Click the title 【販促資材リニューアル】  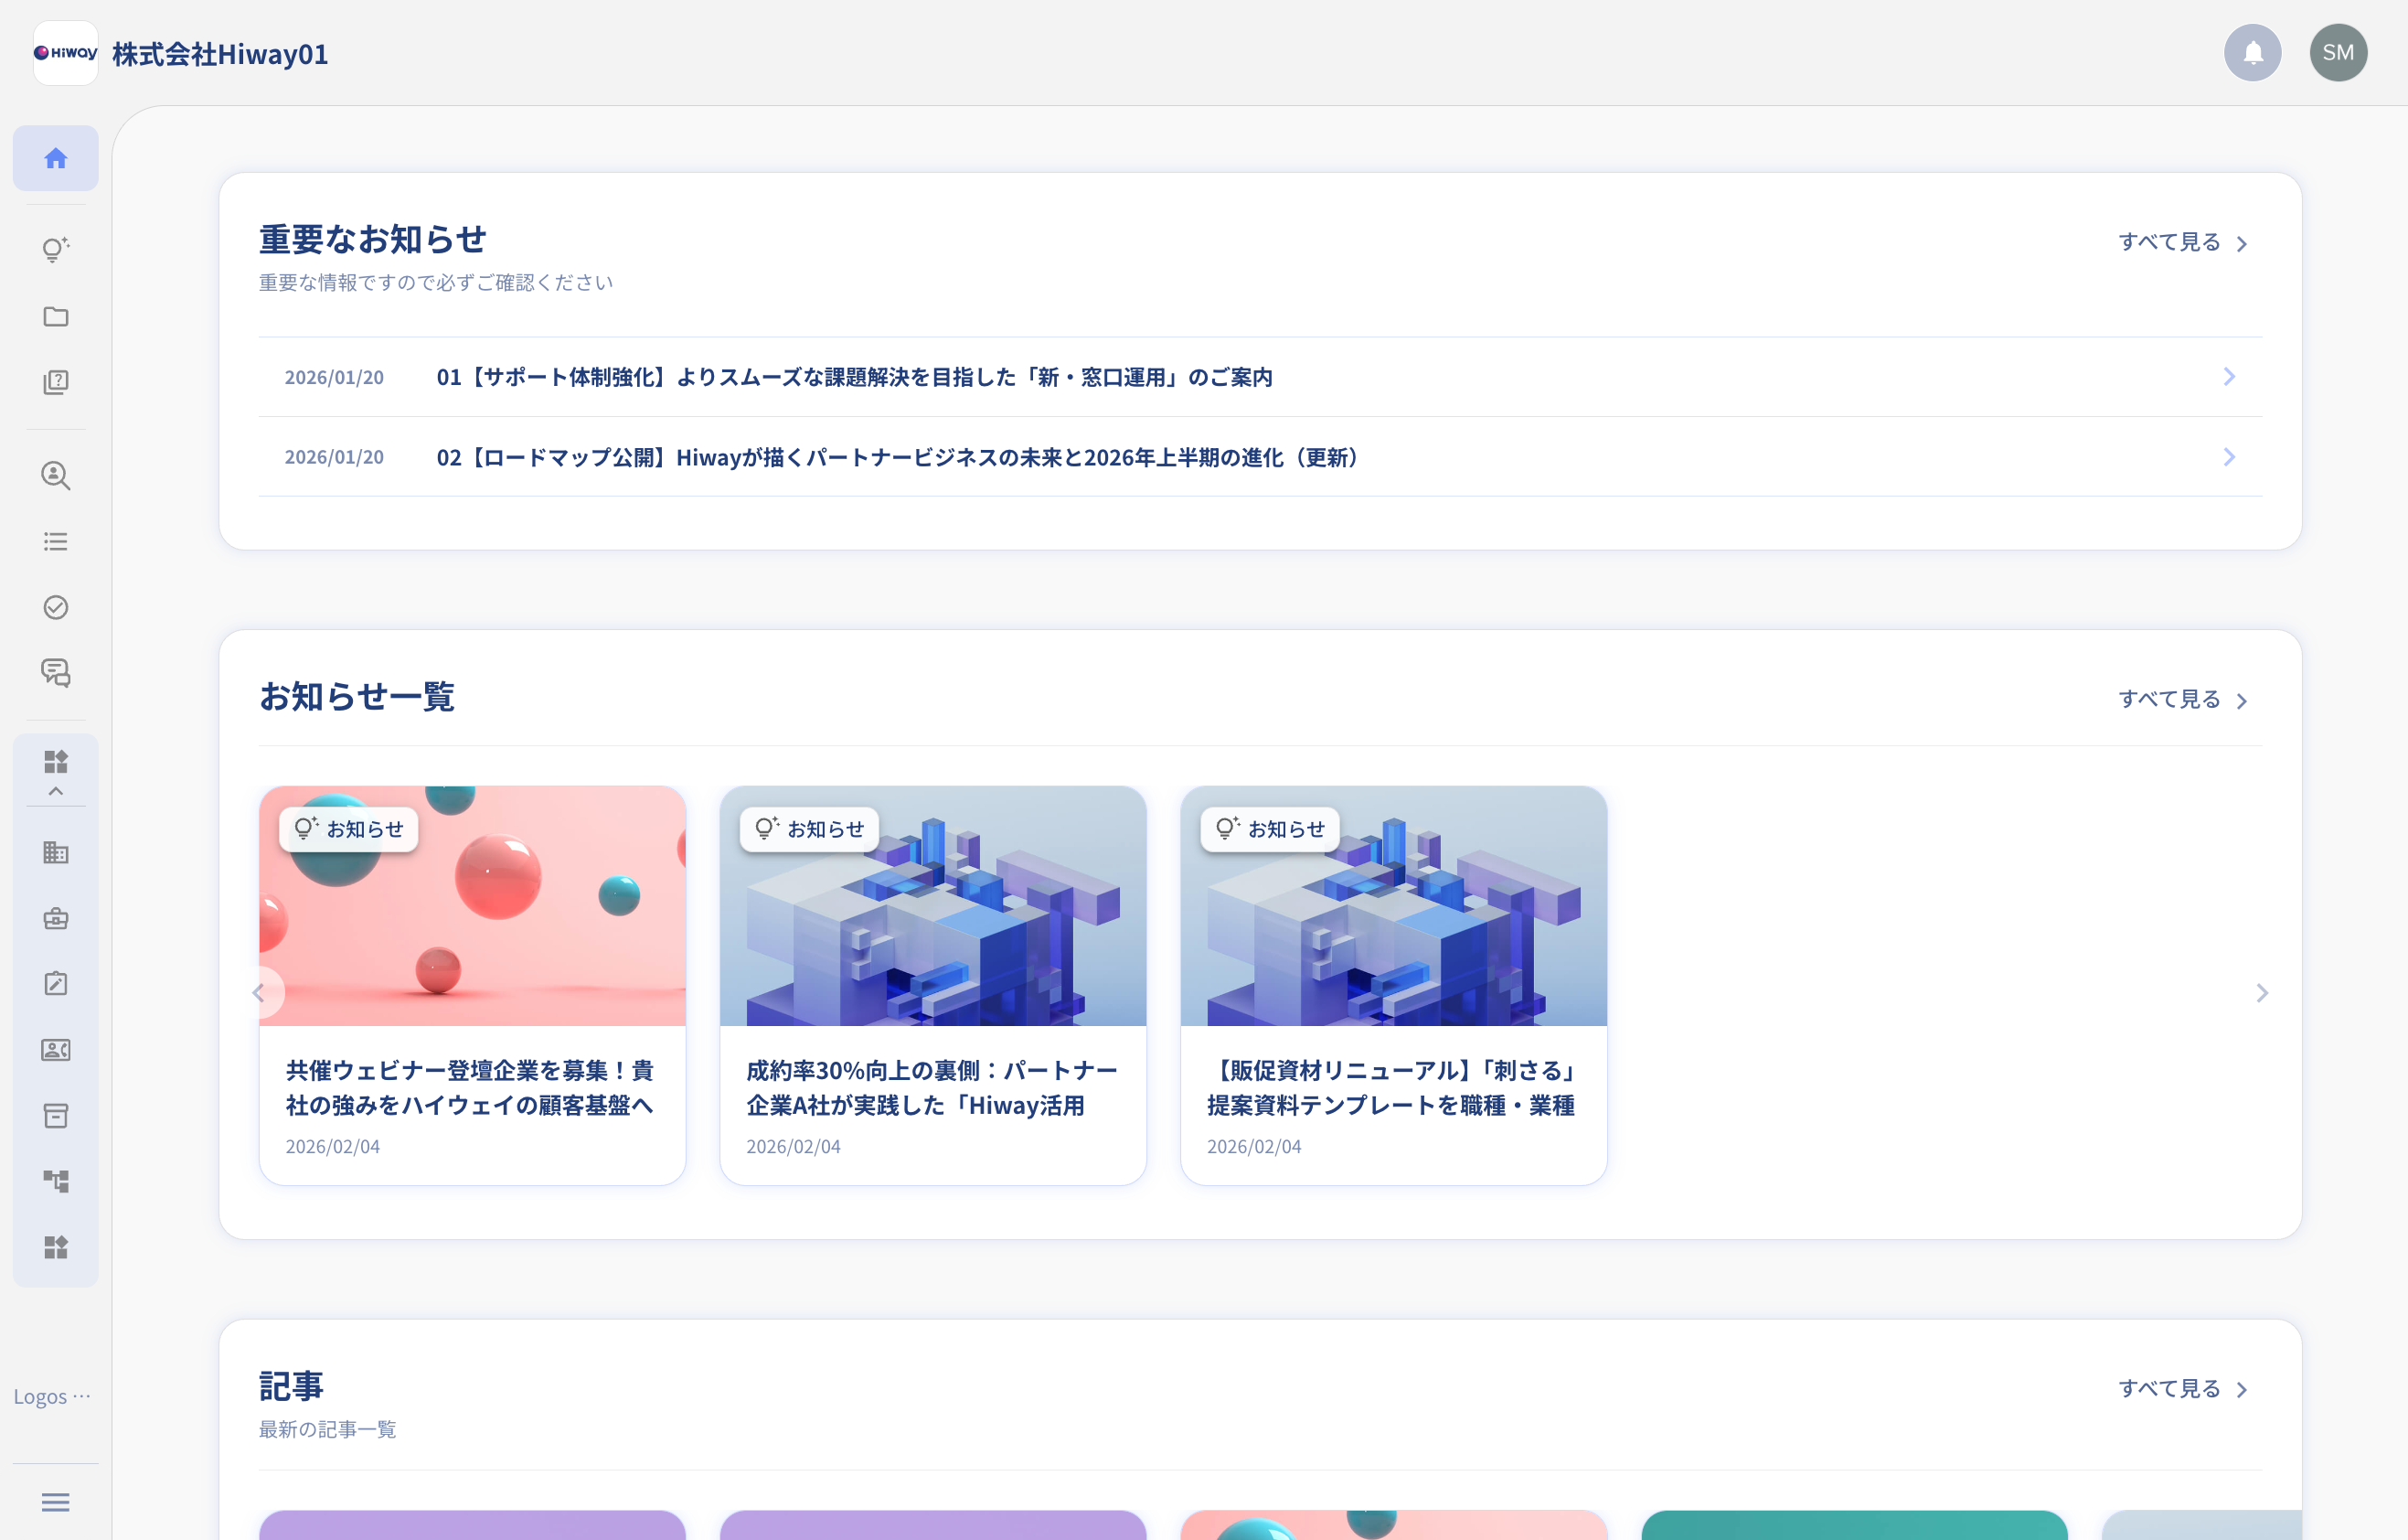click(x=1392, y=1088)
